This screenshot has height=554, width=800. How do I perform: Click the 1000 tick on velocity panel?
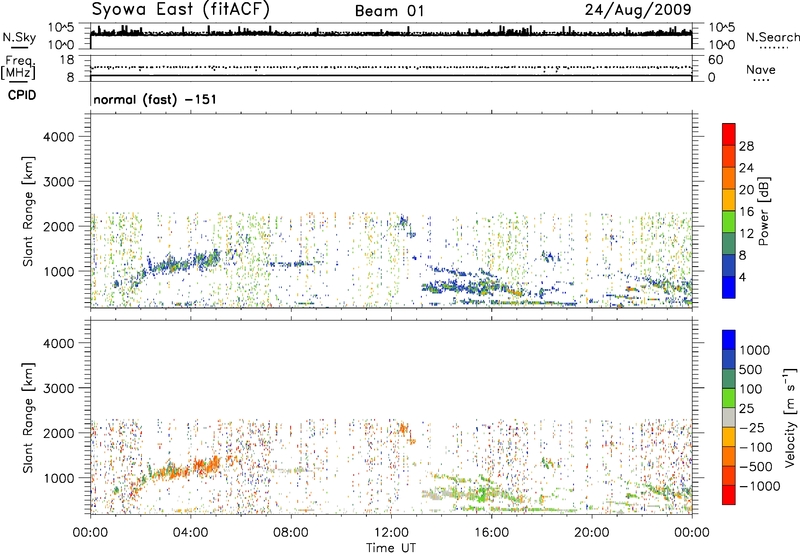click(x=58, y=478)
